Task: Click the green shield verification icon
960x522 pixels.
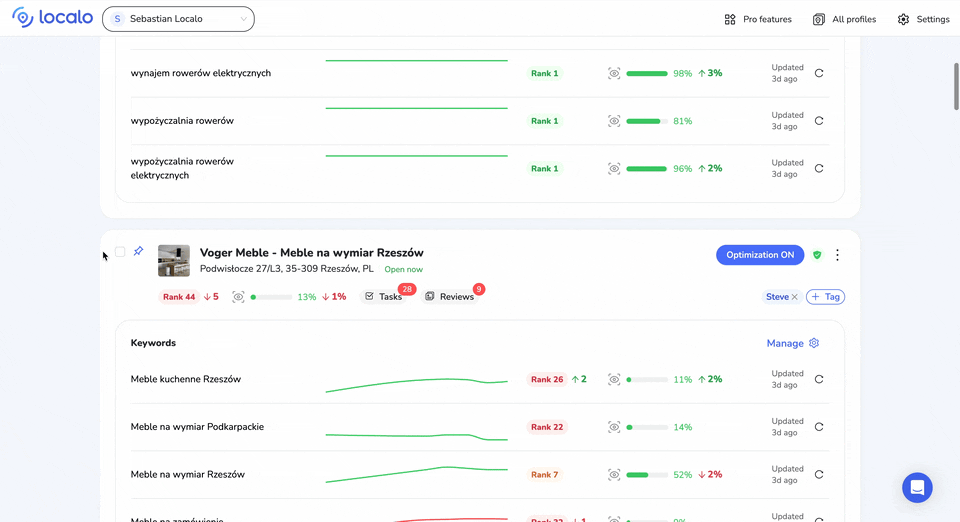Action: tap(817, 255)
